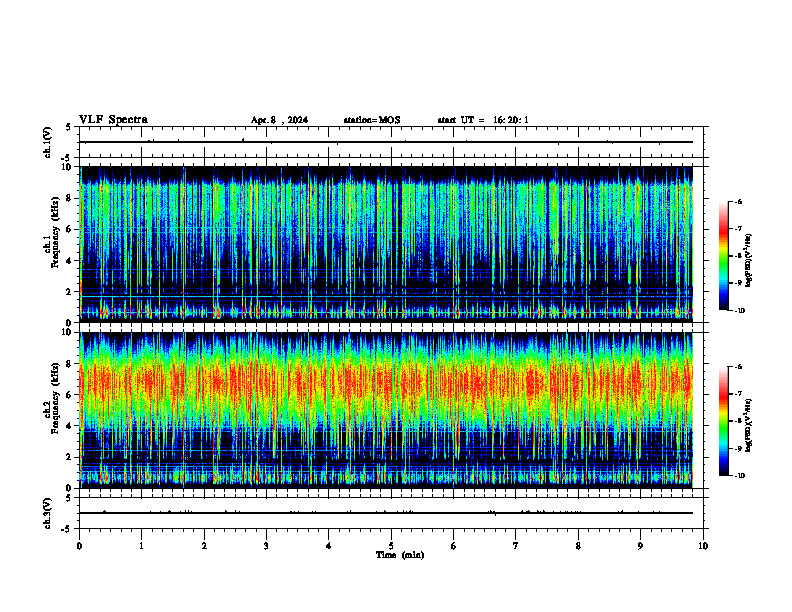Click time axis tick label "1"
This screenshot has width=792, height=612.
coord(141,546)
